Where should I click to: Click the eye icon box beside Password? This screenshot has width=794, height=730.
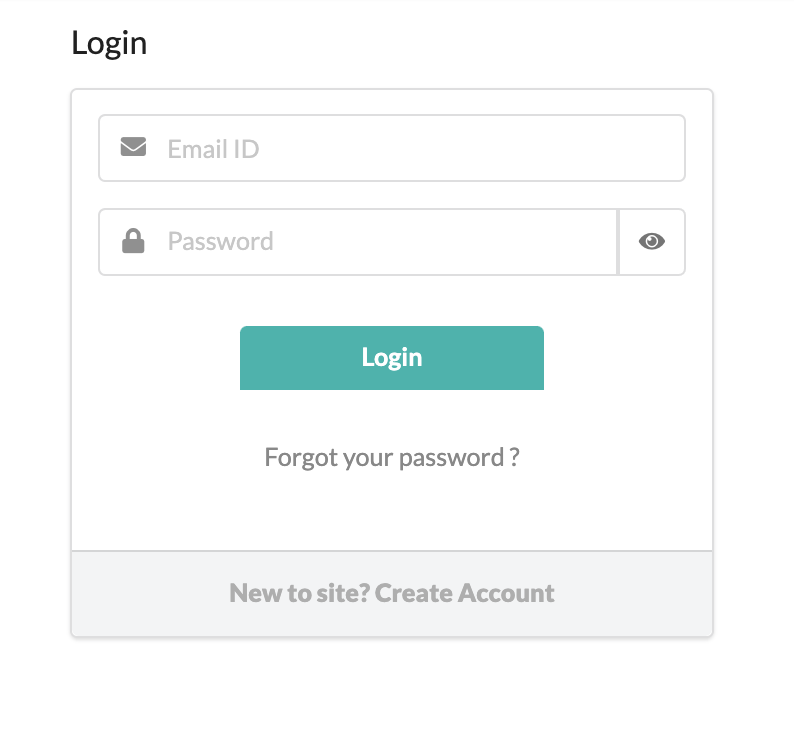click(x=652, y=242)
